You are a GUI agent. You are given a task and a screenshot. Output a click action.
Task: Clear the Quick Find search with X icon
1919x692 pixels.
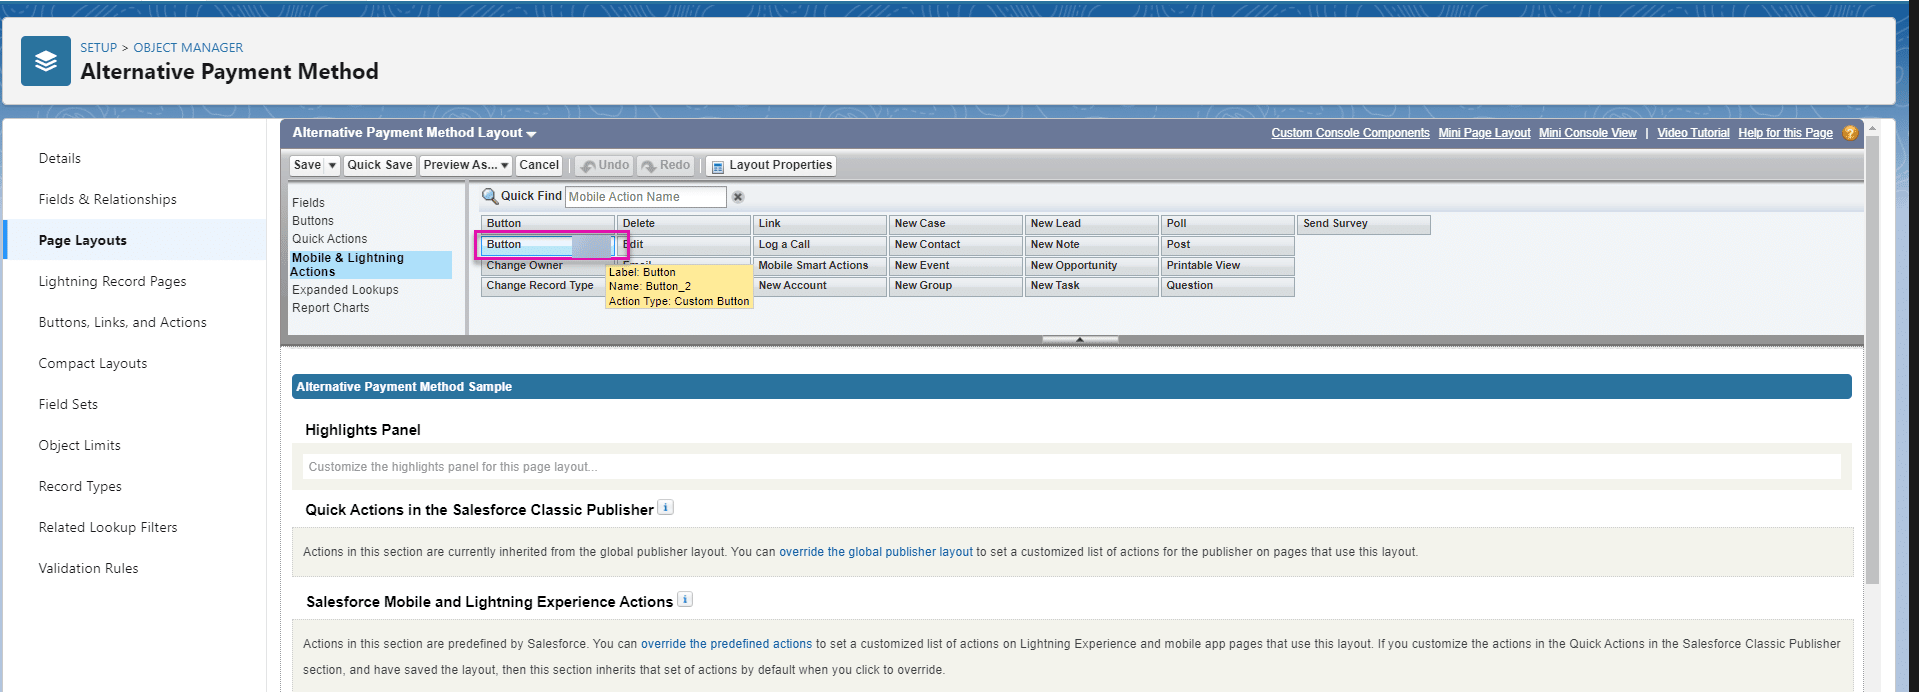coord(738,197)
